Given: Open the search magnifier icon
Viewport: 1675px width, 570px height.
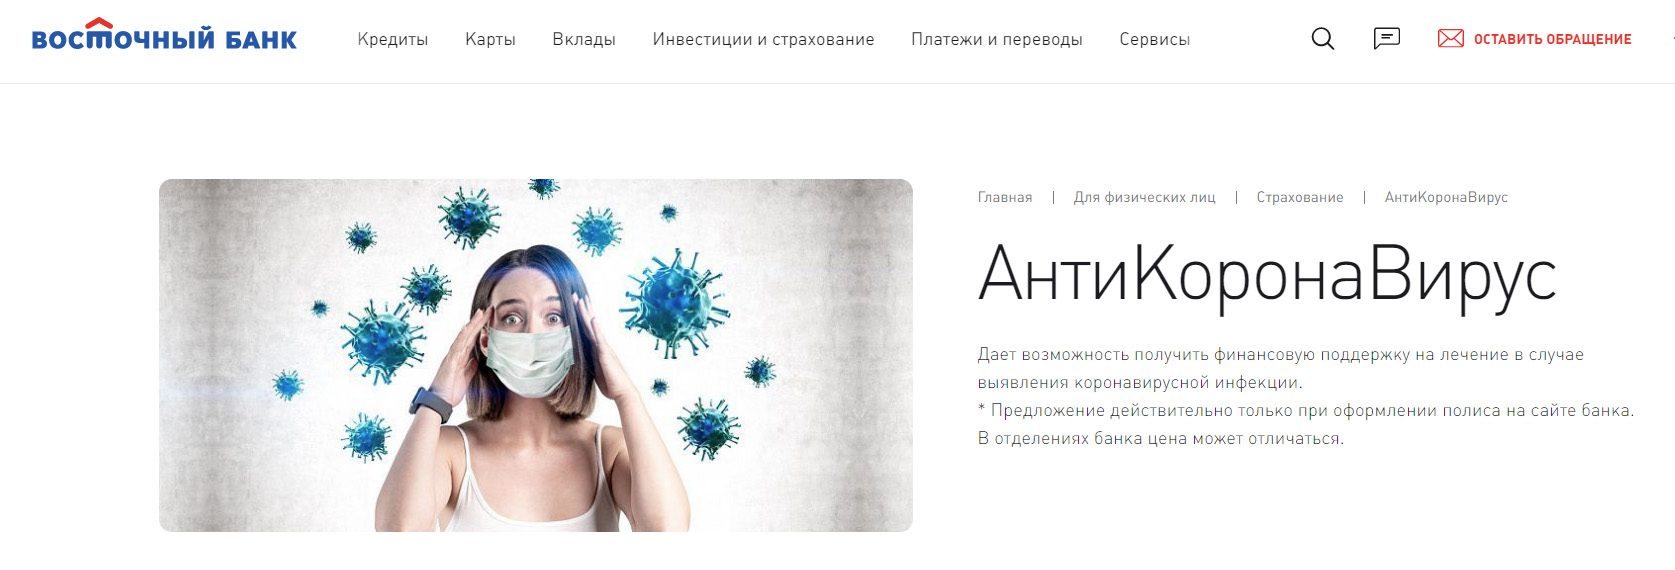Looking at the screenshot, I should point(1322,39).
